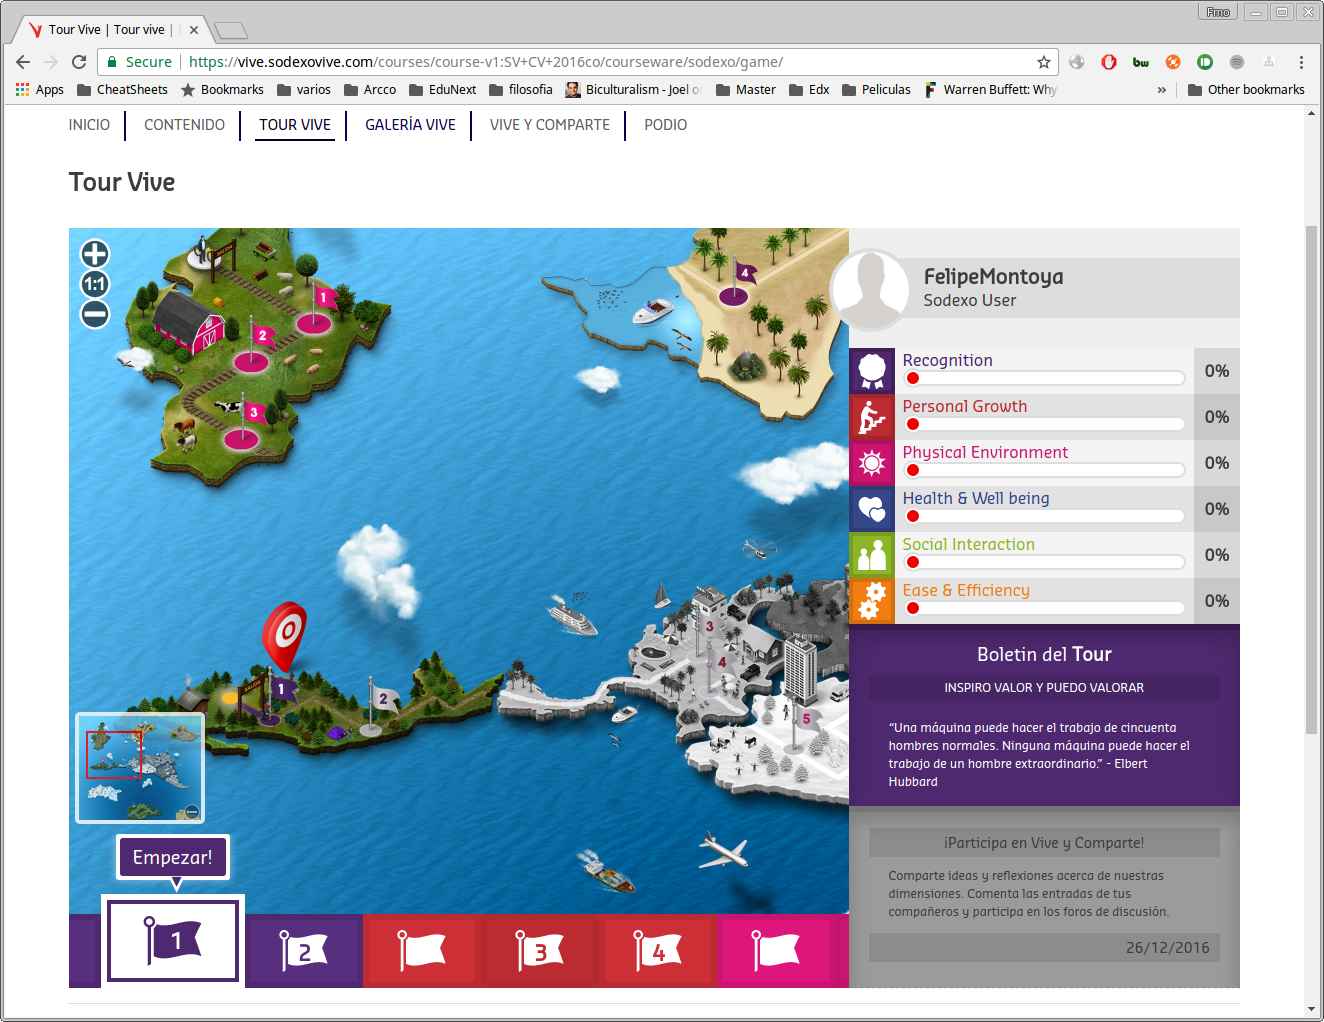Bookmark page with star icon
This screenshot has width=1324, height=1022.
point(1044,62)
